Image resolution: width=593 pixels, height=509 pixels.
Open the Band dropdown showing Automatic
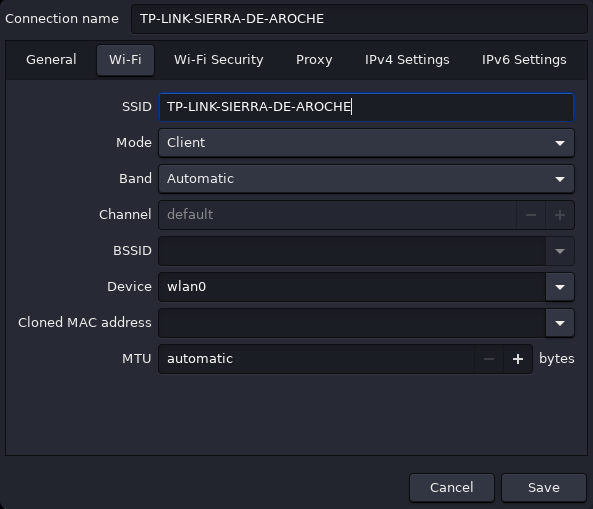[366, 179]
